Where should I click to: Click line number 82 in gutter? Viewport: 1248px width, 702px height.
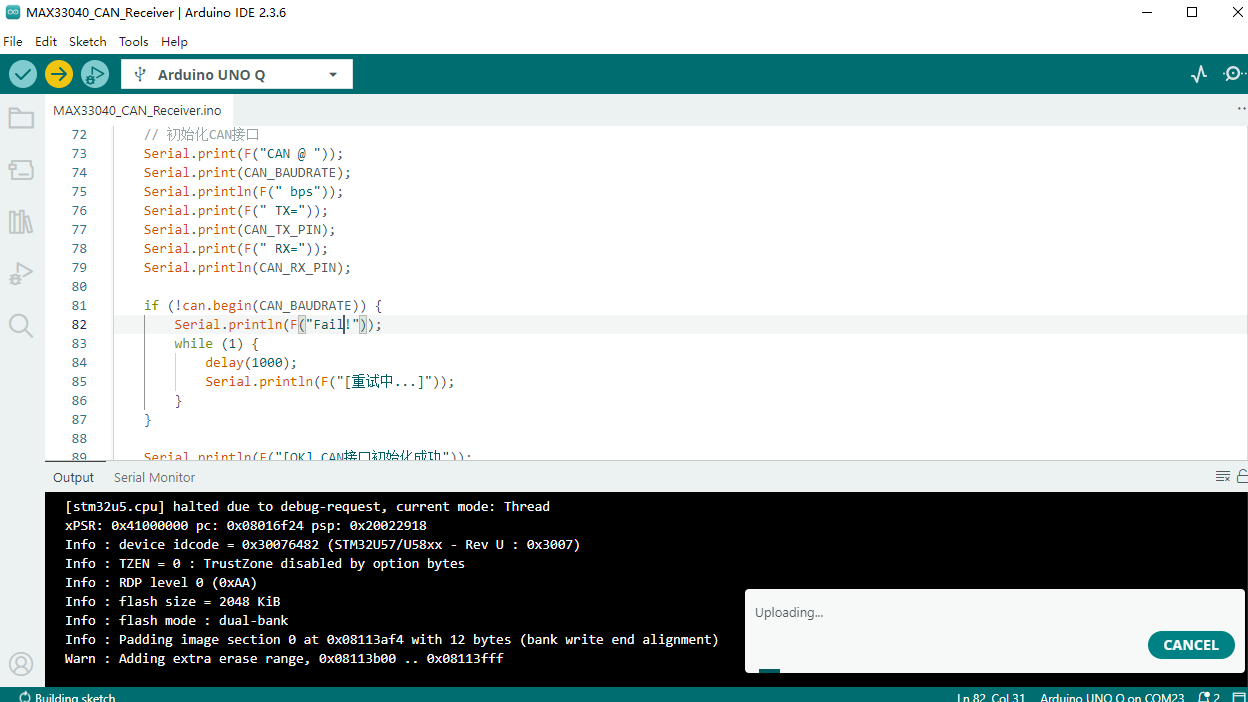(79, 325)
